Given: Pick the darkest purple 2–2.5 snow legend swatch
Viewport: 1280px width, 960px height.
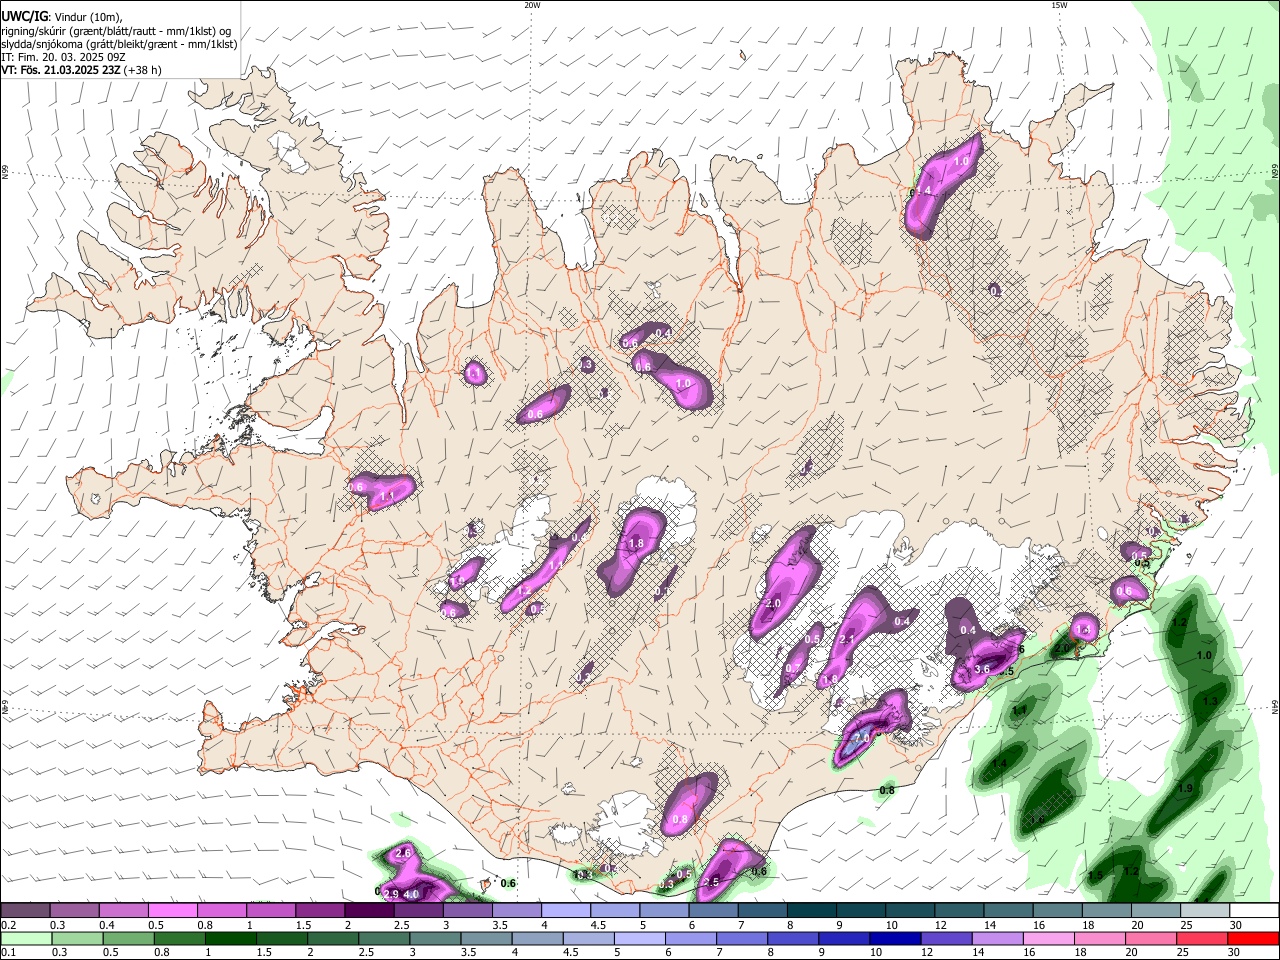Looking at the screenshot, I should 369,911.
